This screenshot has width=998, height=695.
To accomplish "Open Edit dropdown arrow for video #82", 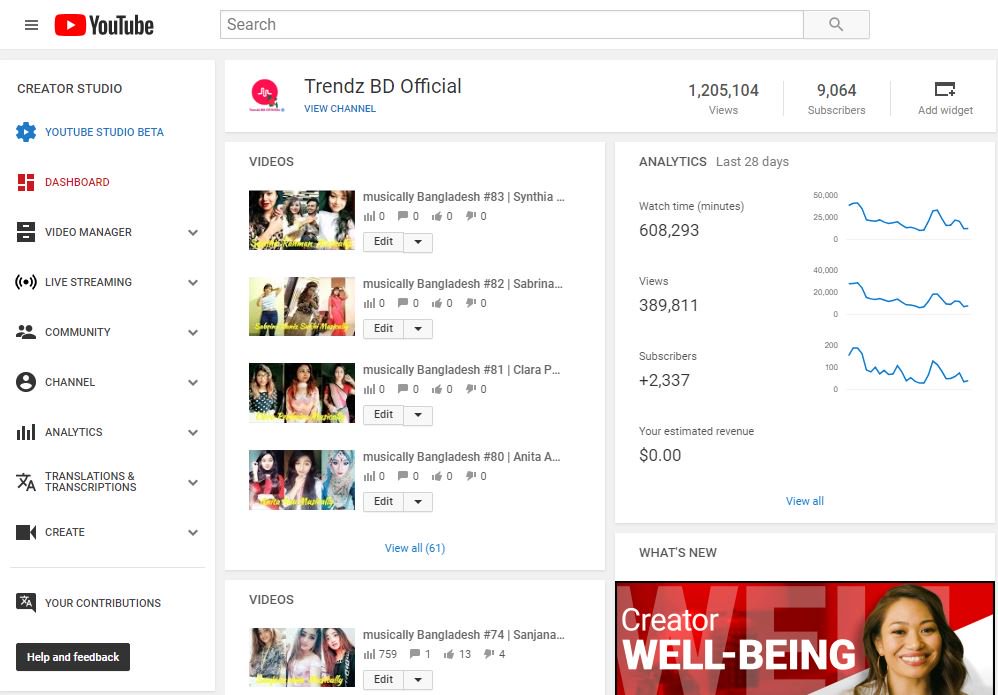I will [x=418, y=329].
